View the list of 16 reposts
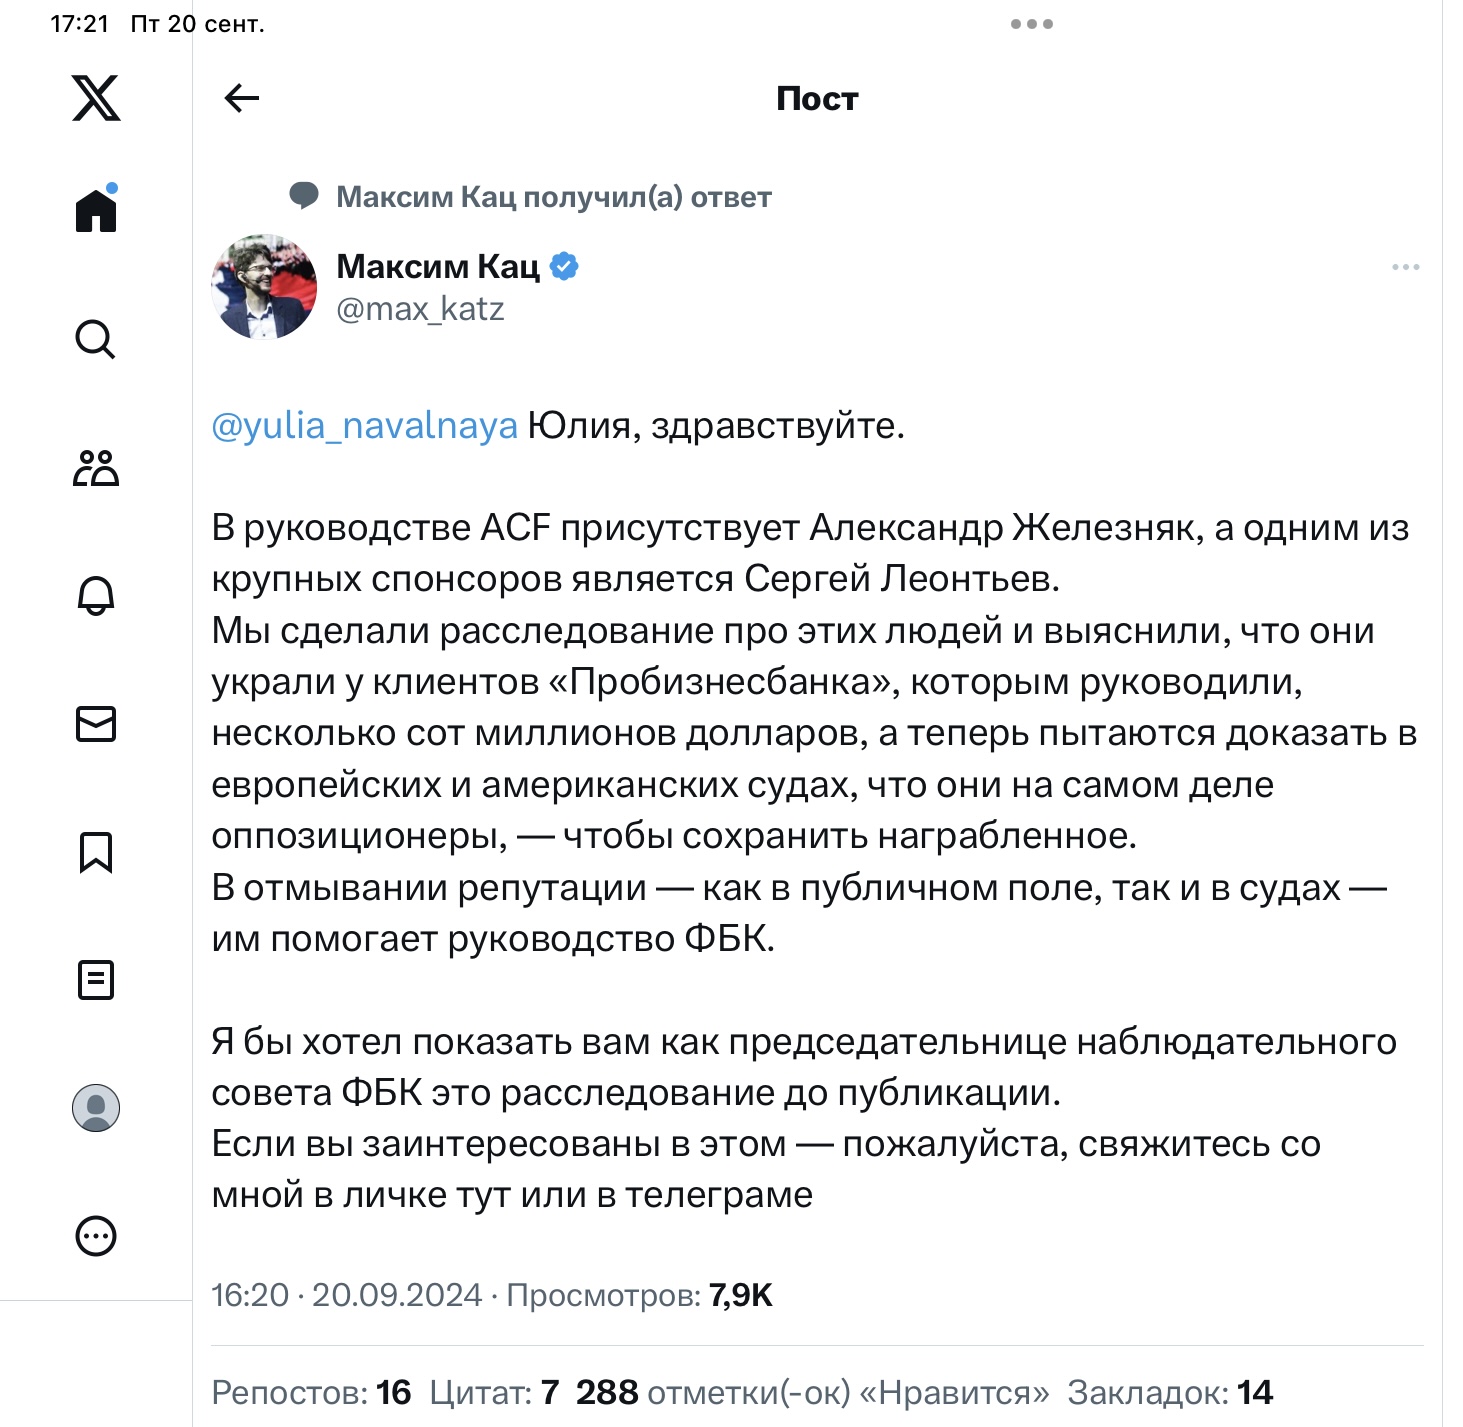Viewport: 1463px width, 1427px height. pos(311,1392)
